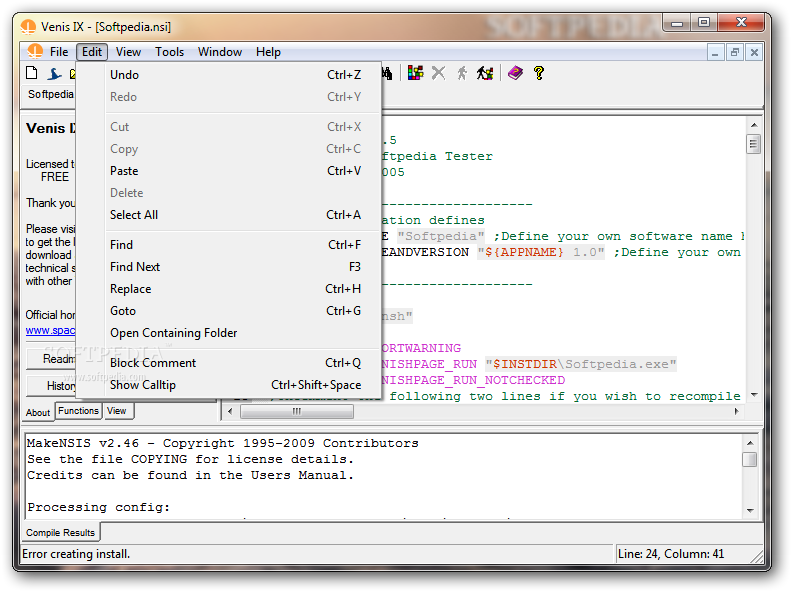The width and height of the screenshot is (792, 592).
Task: Minimize the inner document window
Action: click(x=715, y=52)
